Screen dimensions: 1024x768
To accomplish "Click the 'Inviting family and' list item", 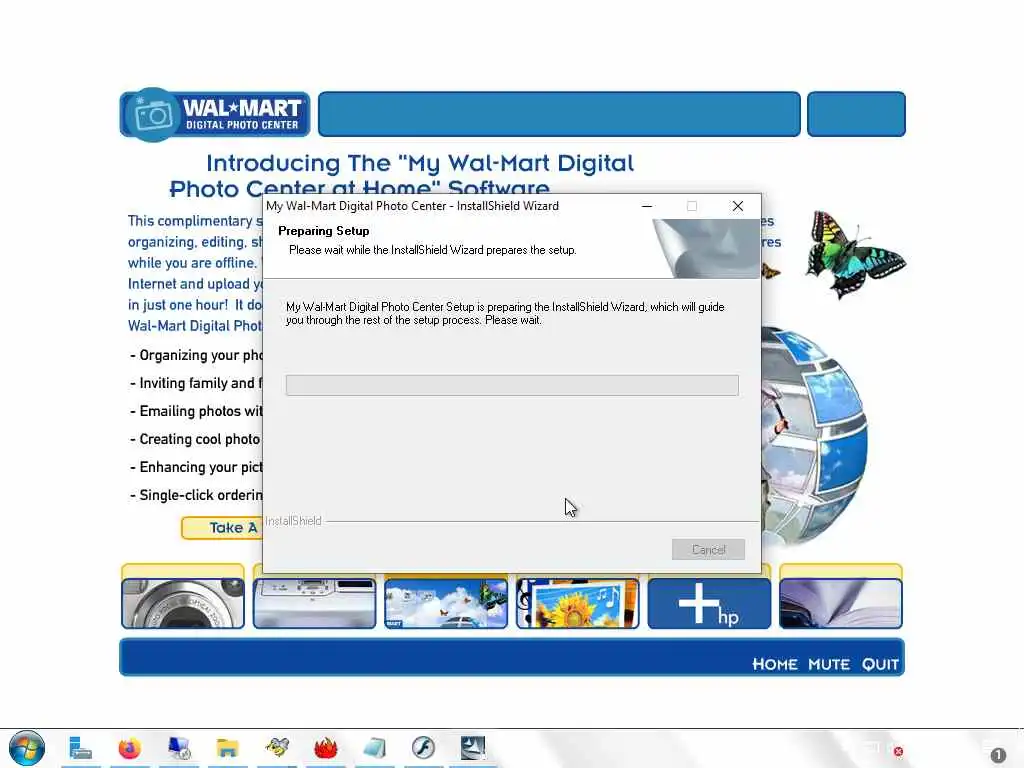I will pyautogui.click(x=197, y=383).
